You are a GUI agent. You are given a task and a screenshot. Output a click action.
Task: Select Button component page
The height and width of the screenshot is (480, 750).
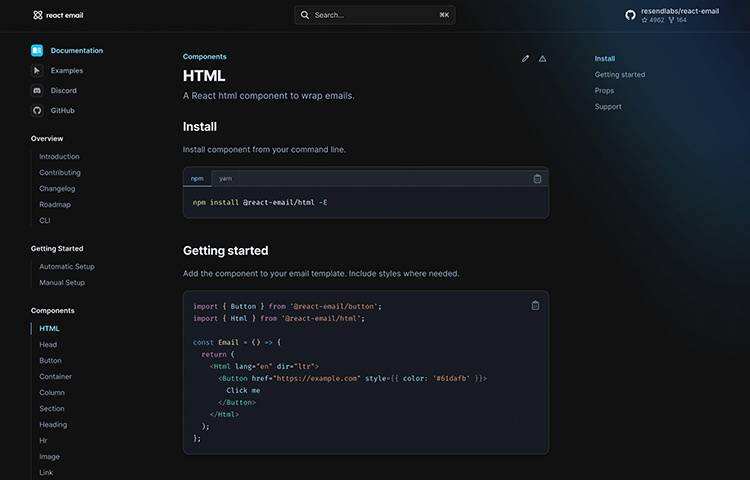pyautogui.click(x=50, y=360)
